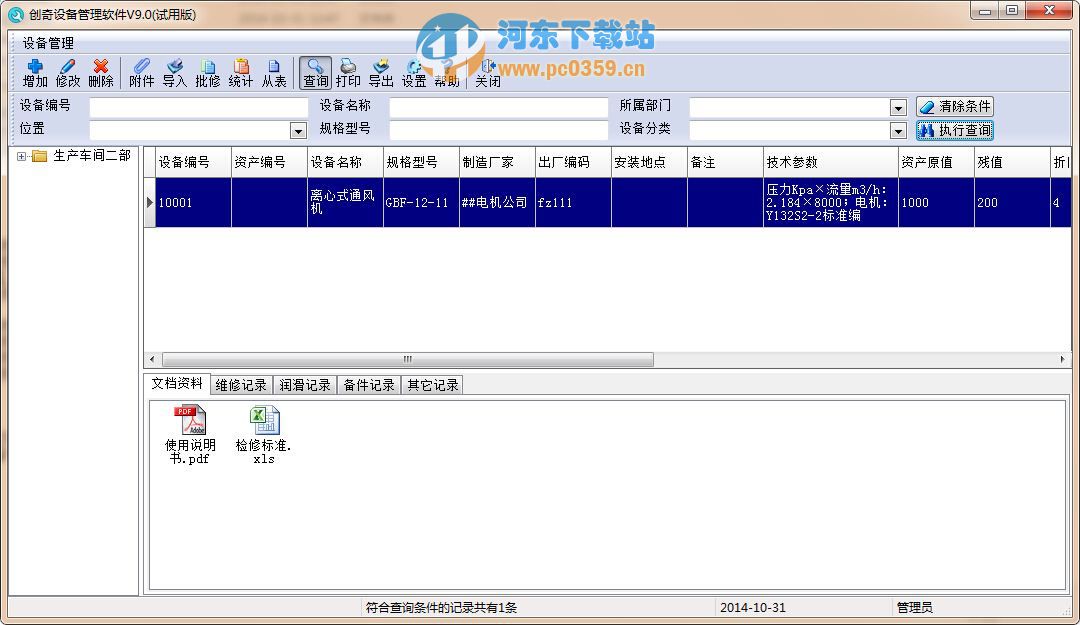Click the 执行查询 button
The image size is (1080, 625).
(955, 130)
